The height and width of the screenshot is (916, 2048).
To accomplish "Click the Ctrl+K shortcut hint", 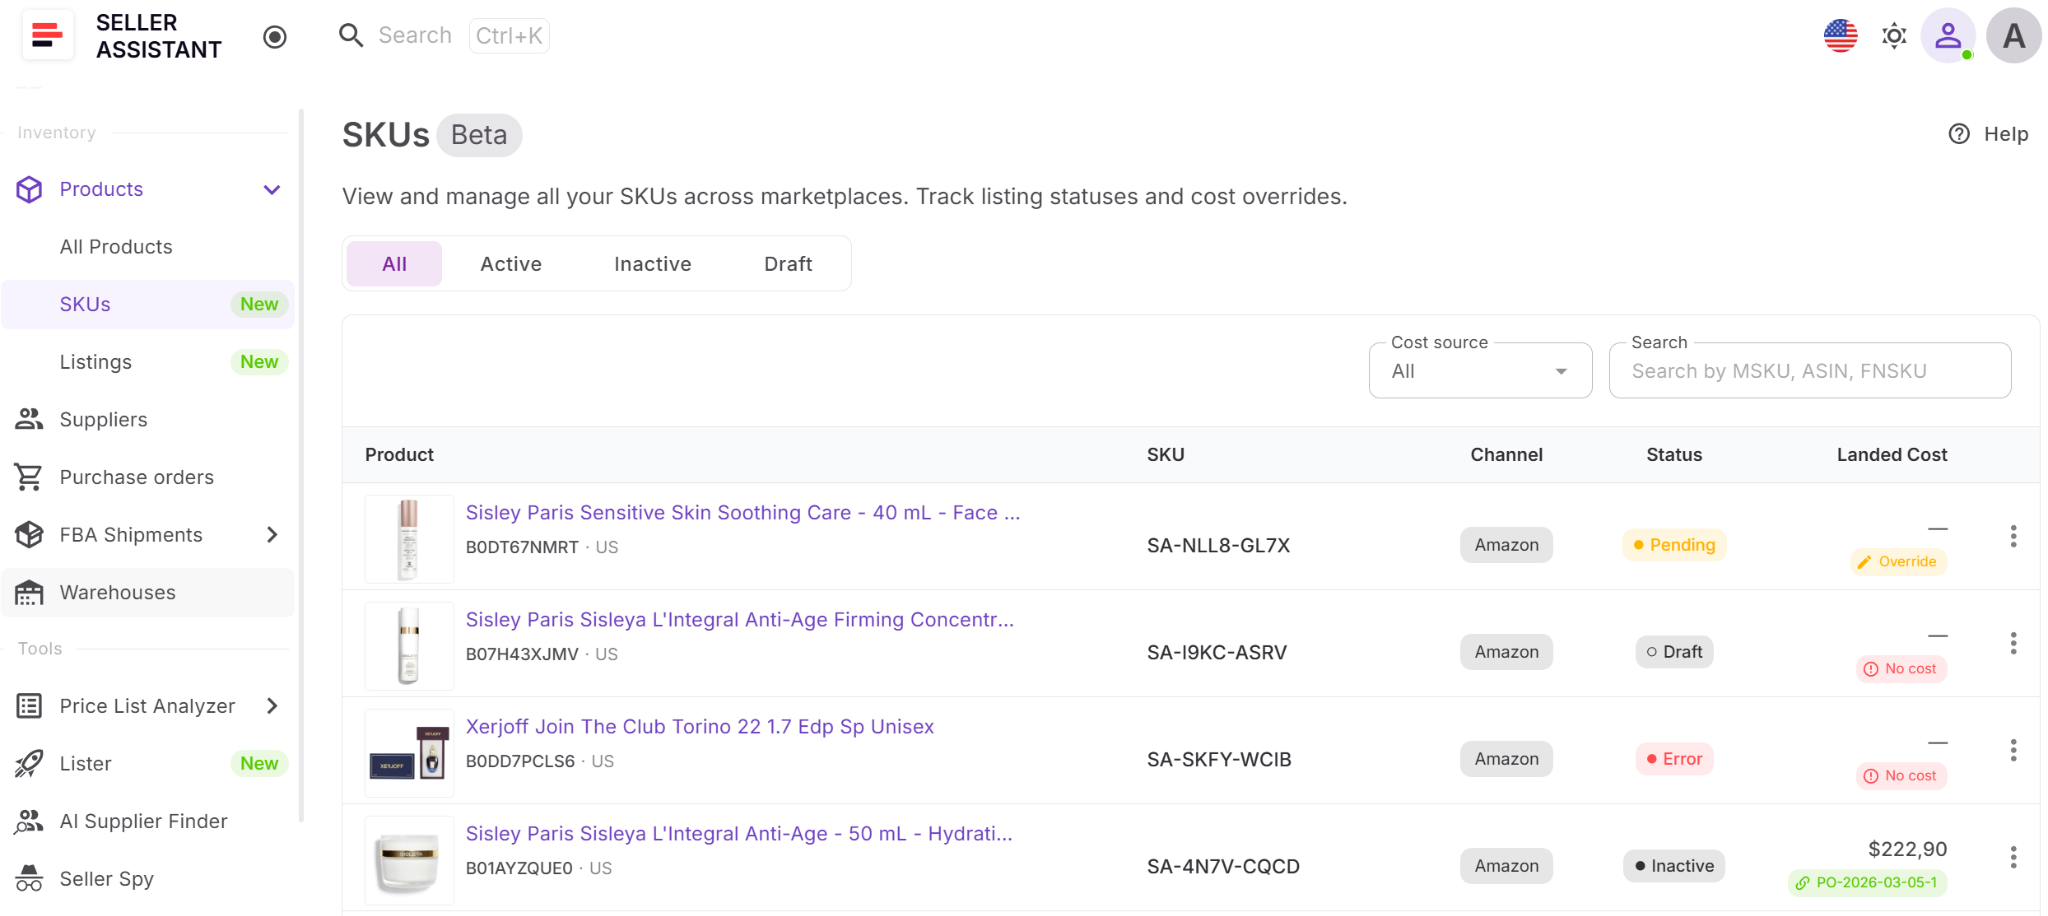I will click(x=509, y=36).
